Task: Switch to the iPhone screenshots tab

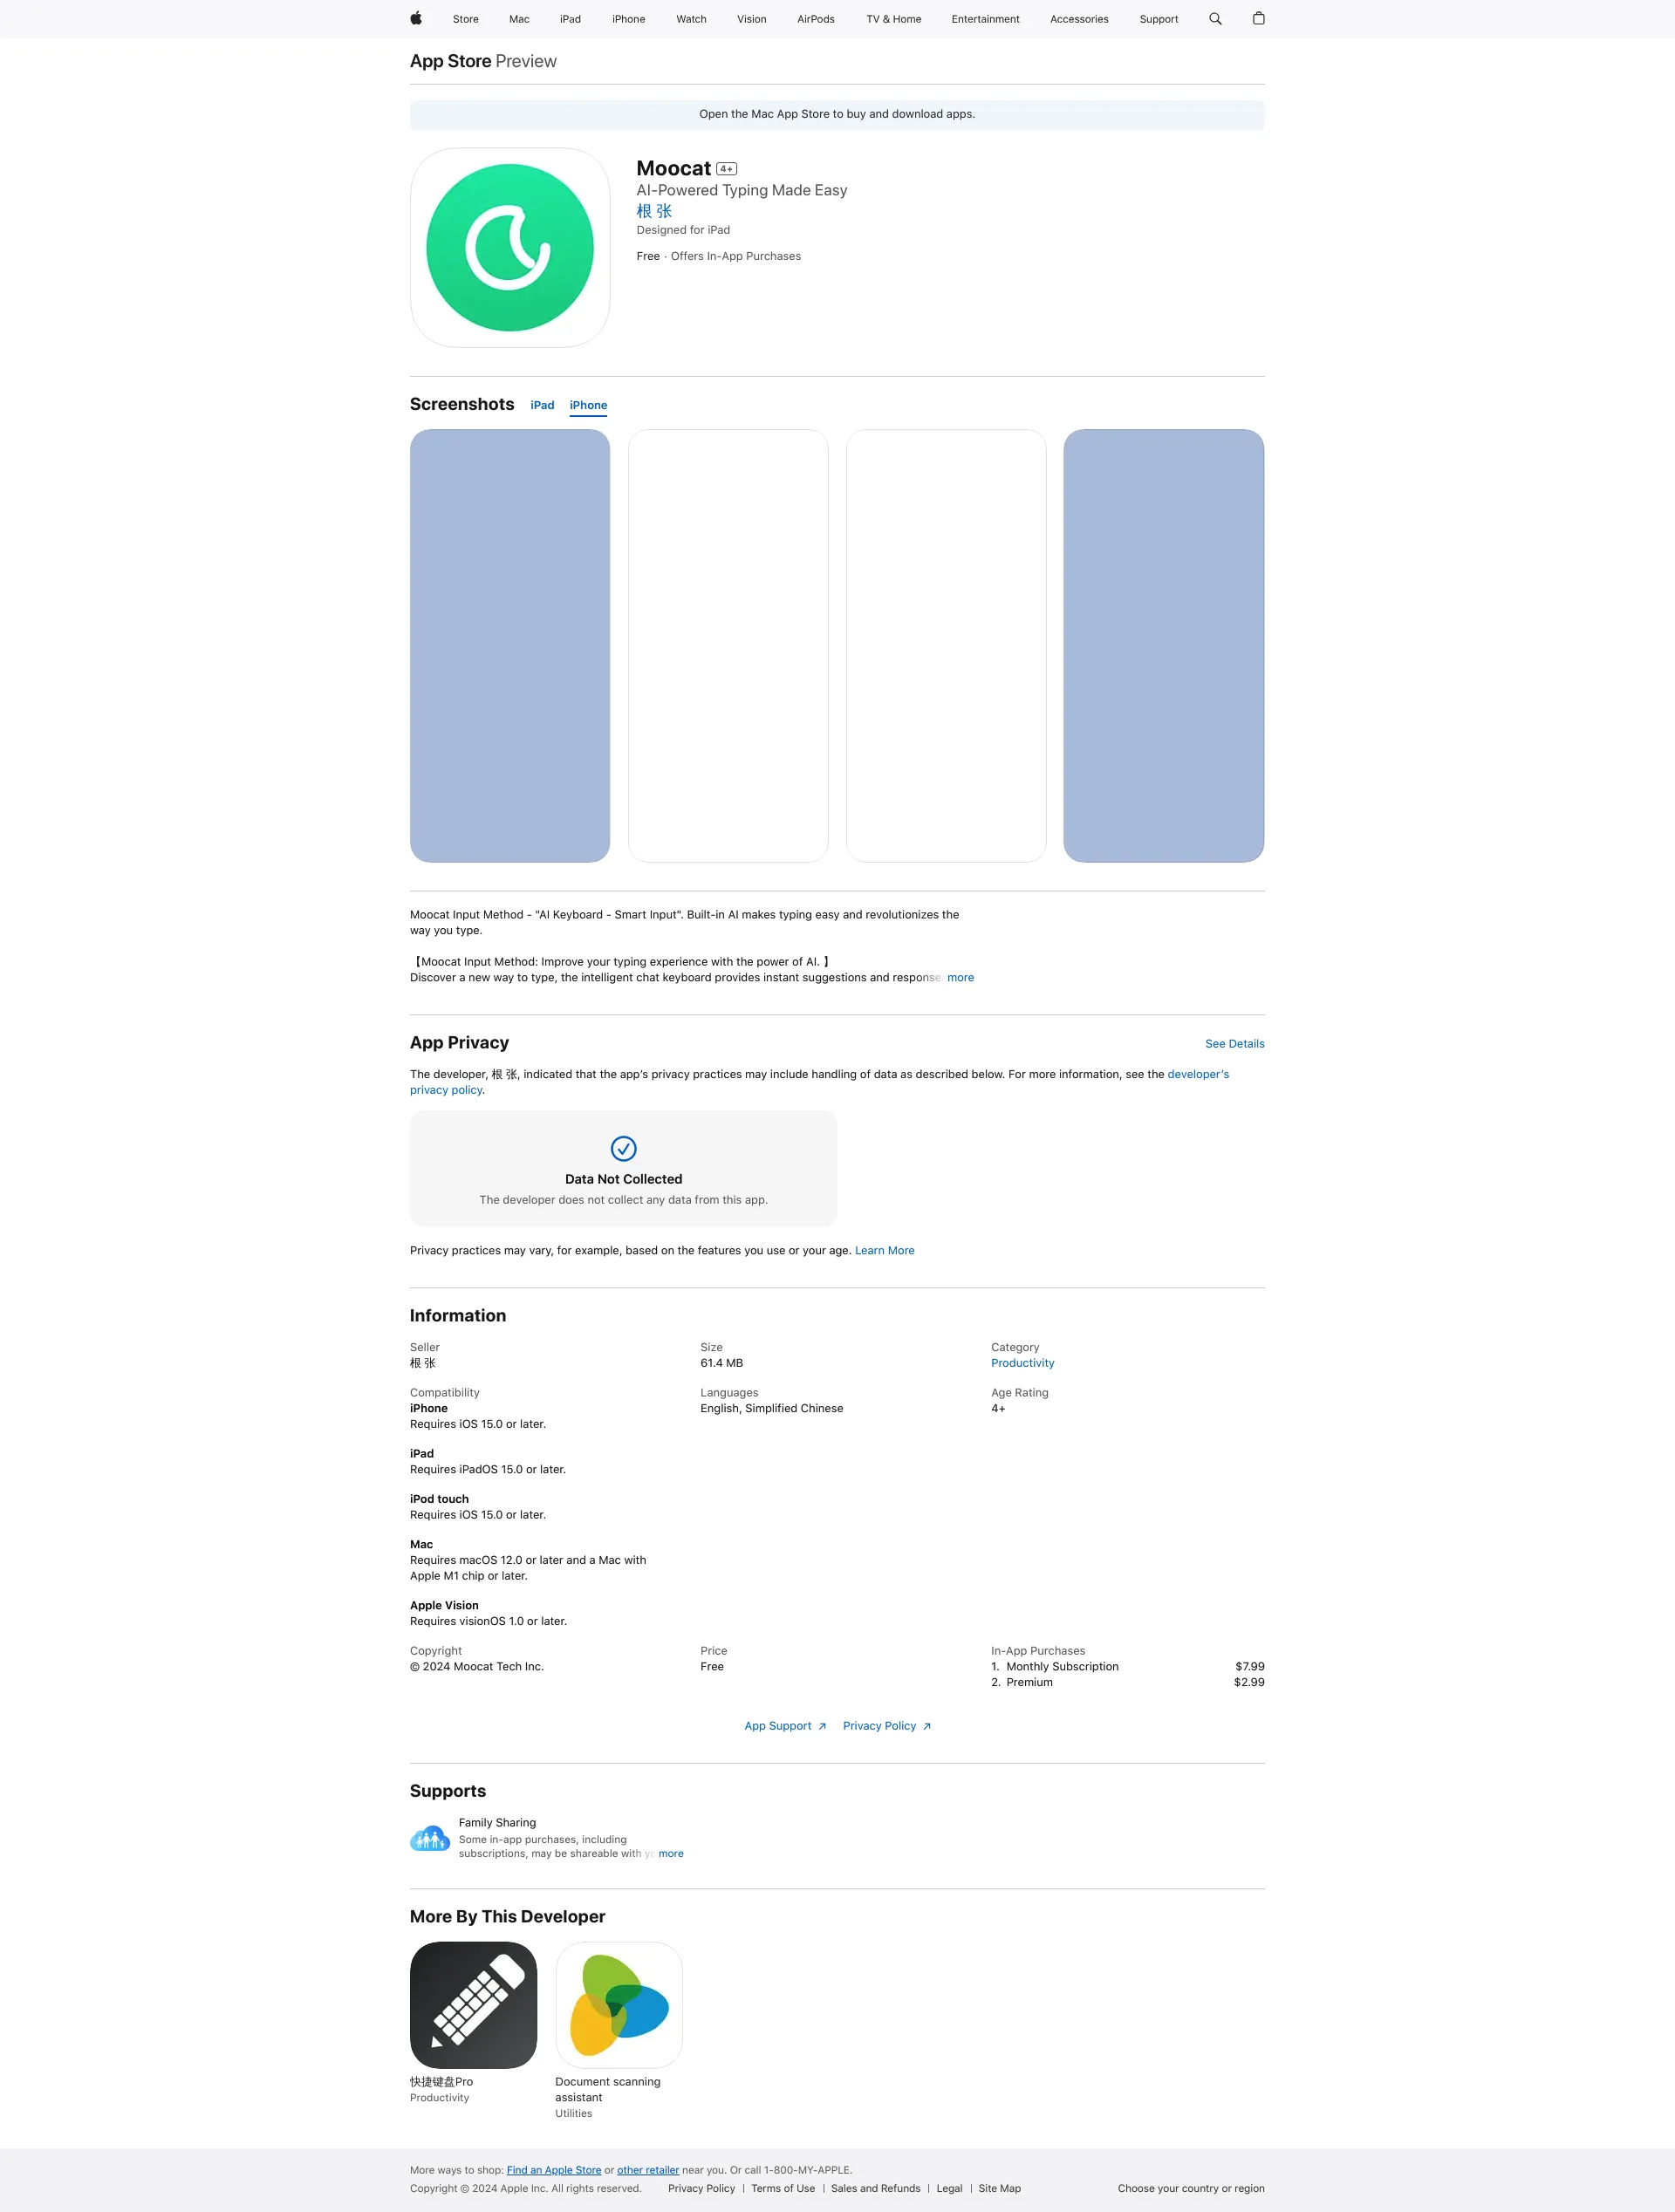Action: (x=588, y=405)
